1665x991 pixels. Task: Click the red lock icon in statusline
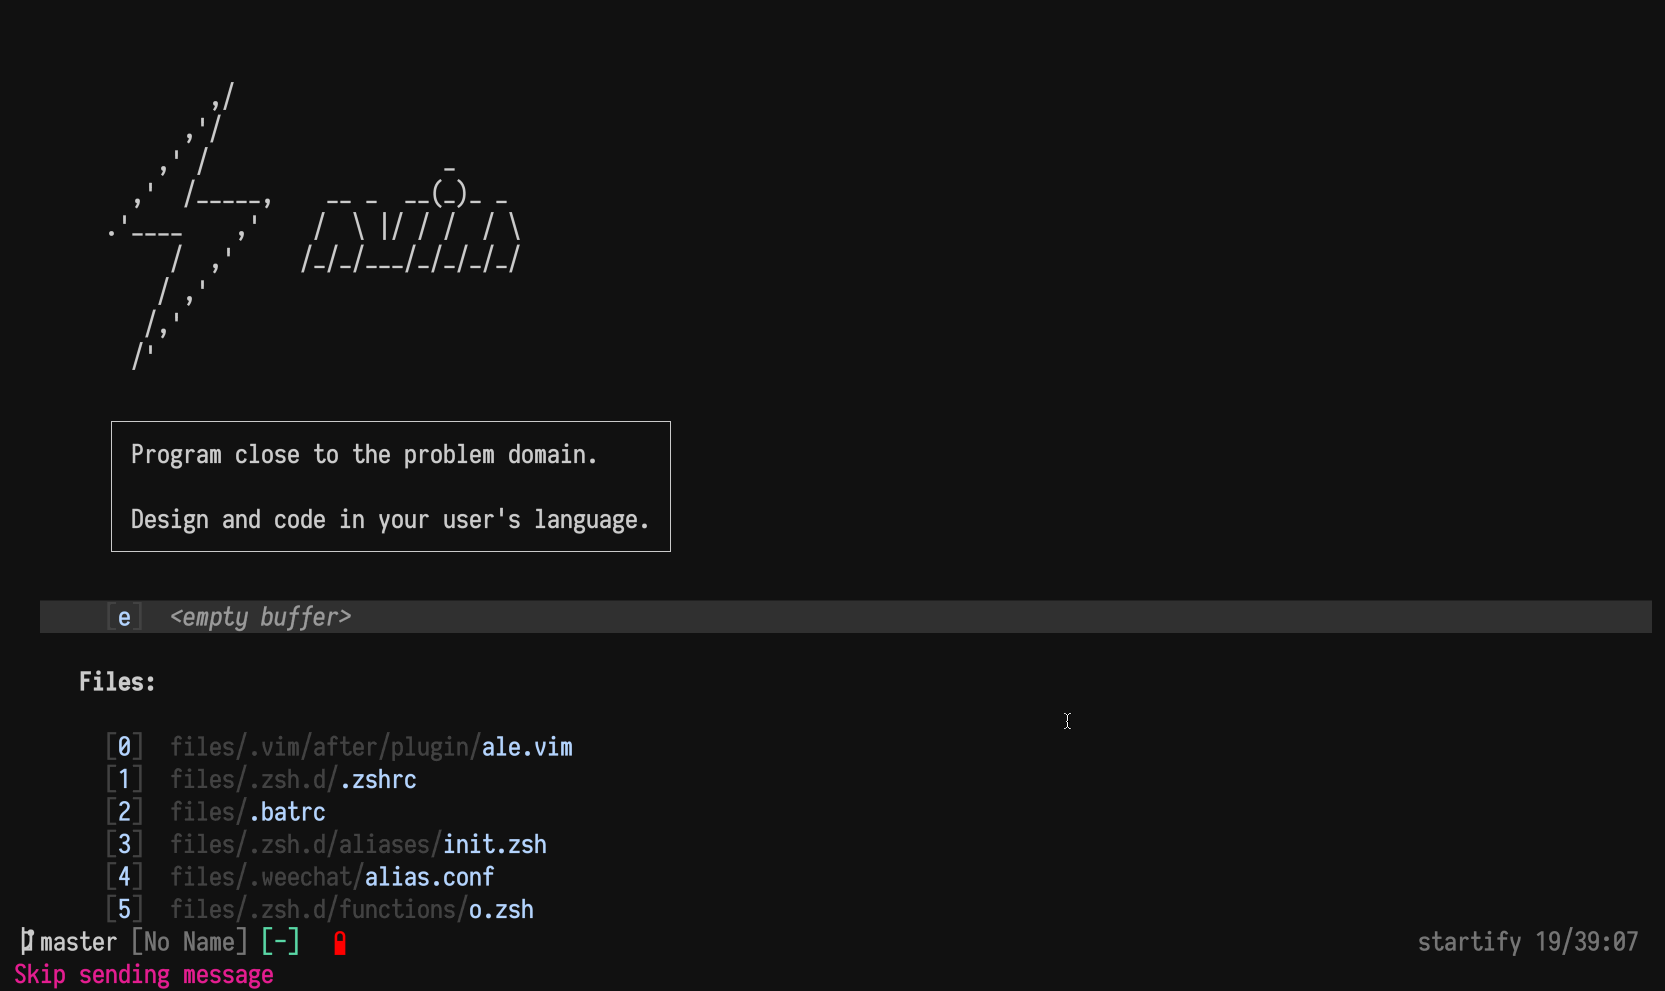[x=340, y=943]
